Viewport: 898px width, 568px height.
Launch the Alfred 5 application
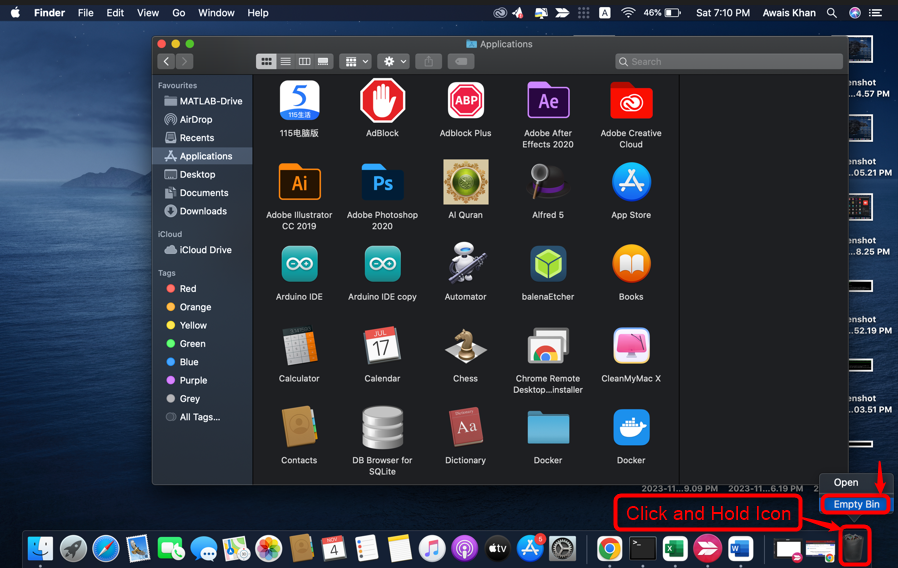click(548, 184)
